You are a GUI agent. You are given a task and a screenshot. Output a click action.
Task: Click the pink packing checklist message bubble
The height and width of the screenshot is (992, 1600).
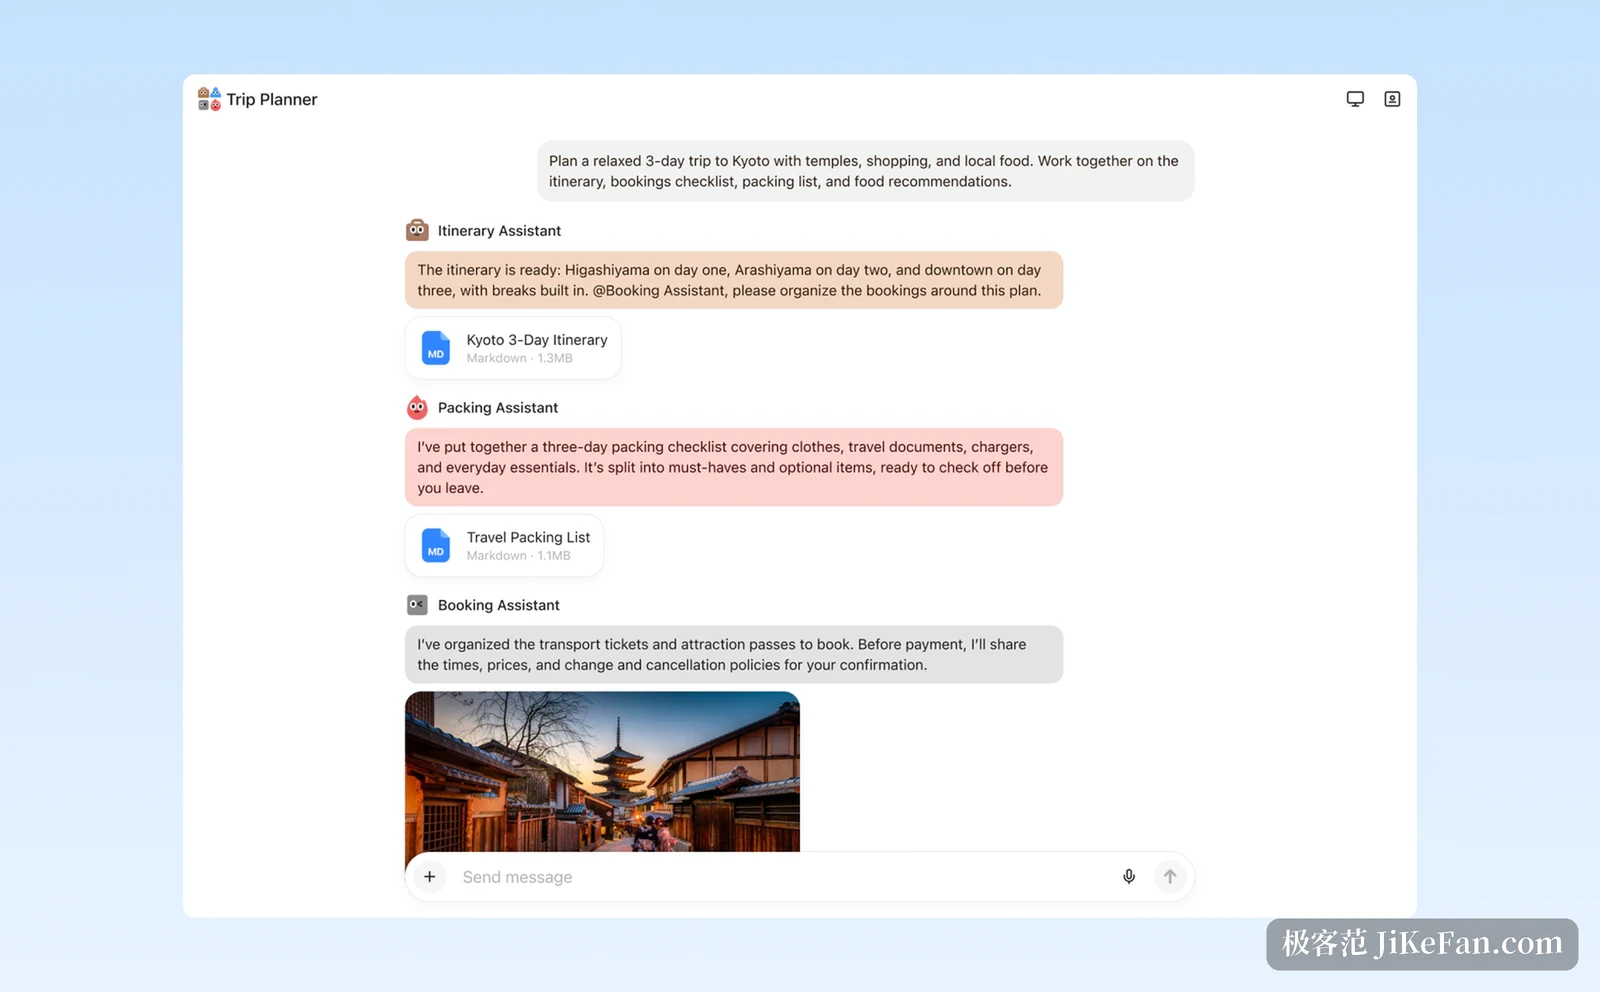tap(734, 467)
